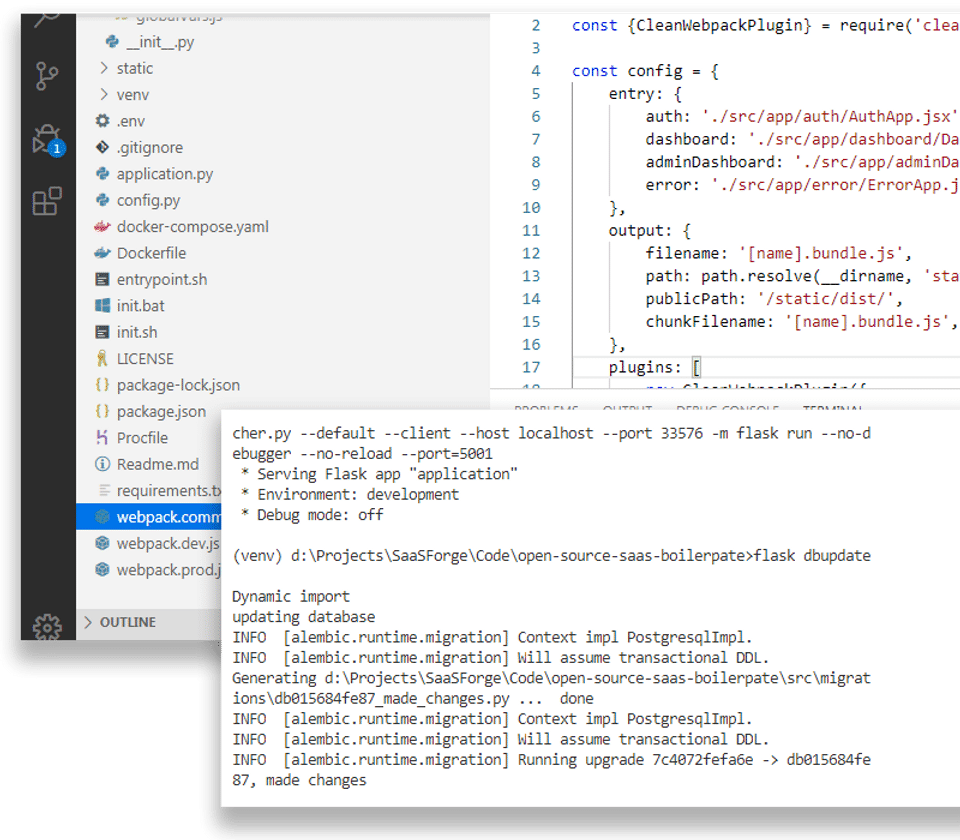Open the Source Control view icon

[x=47, y=76]
